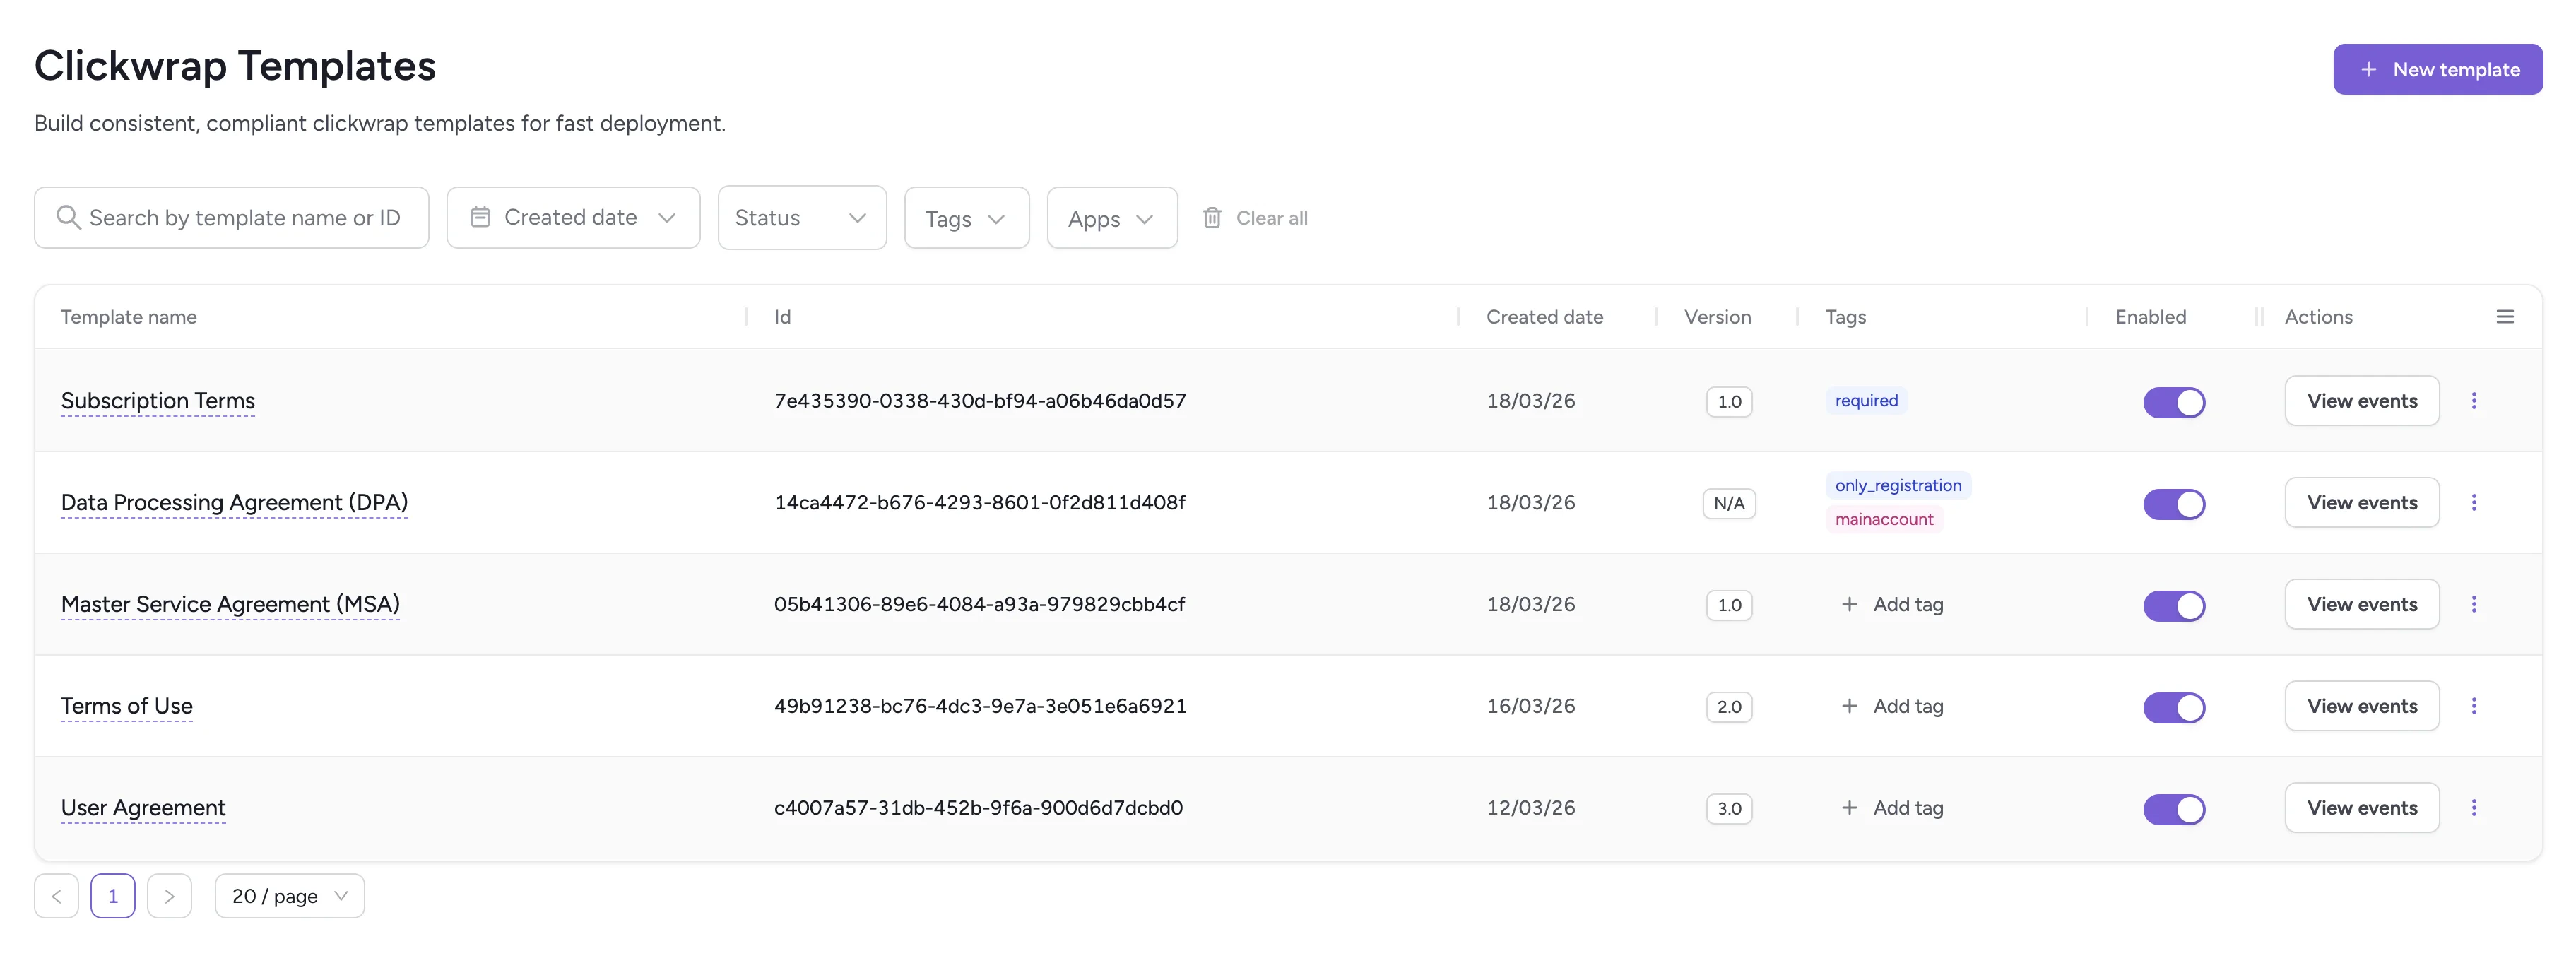This screenshot has width=2576, height=975.
Task: Click the trash Clear all filters icon
Action: tap(1212, 218)
